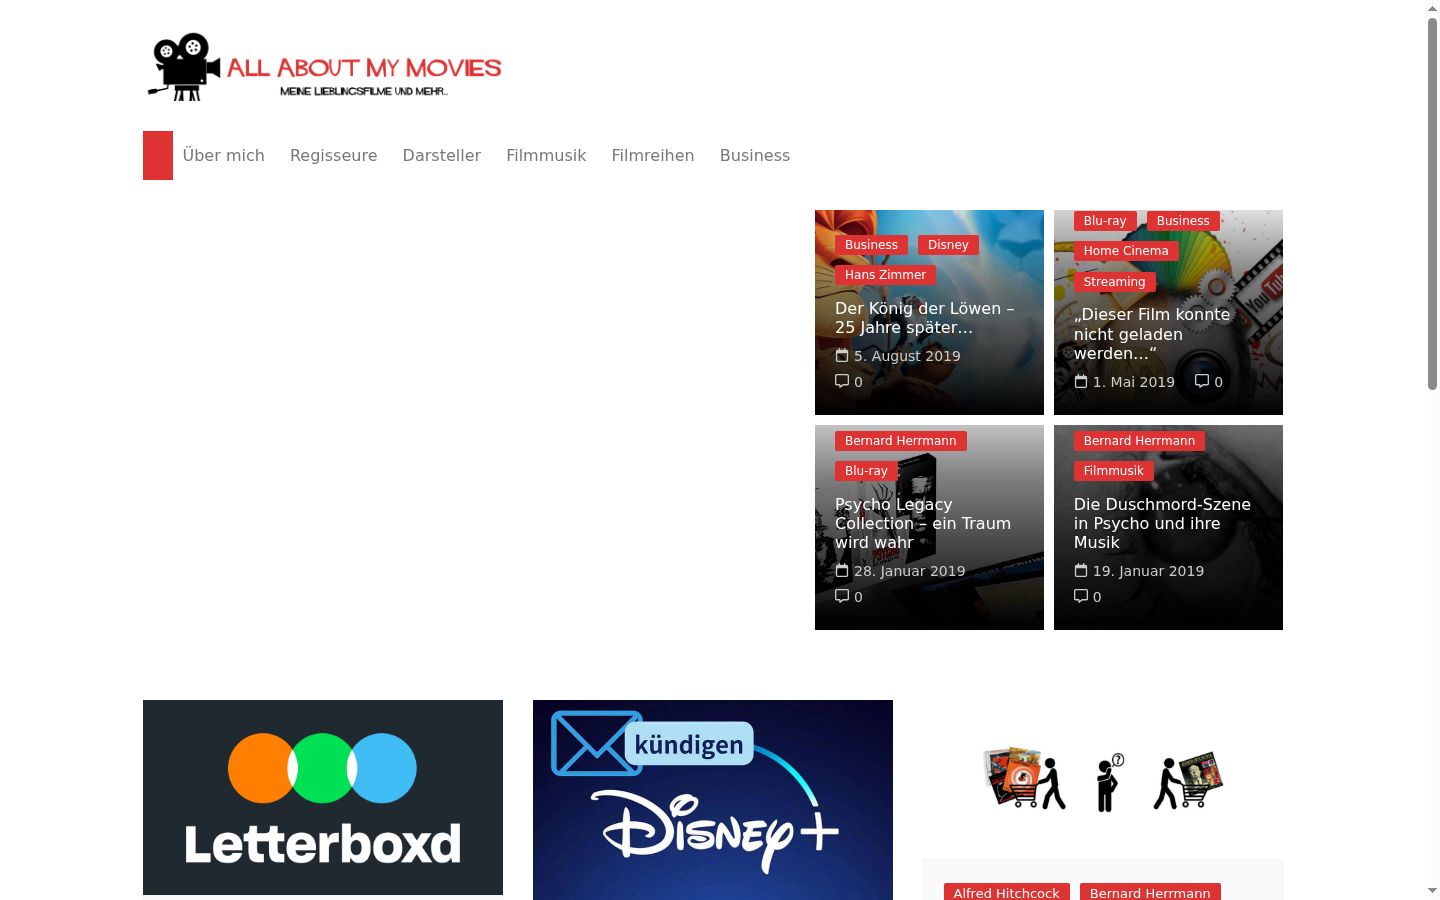Open the Disney+ kündigen post thumbnail
The width and height of the screenshot is (1440, 900).
click(x=713, y=800)
